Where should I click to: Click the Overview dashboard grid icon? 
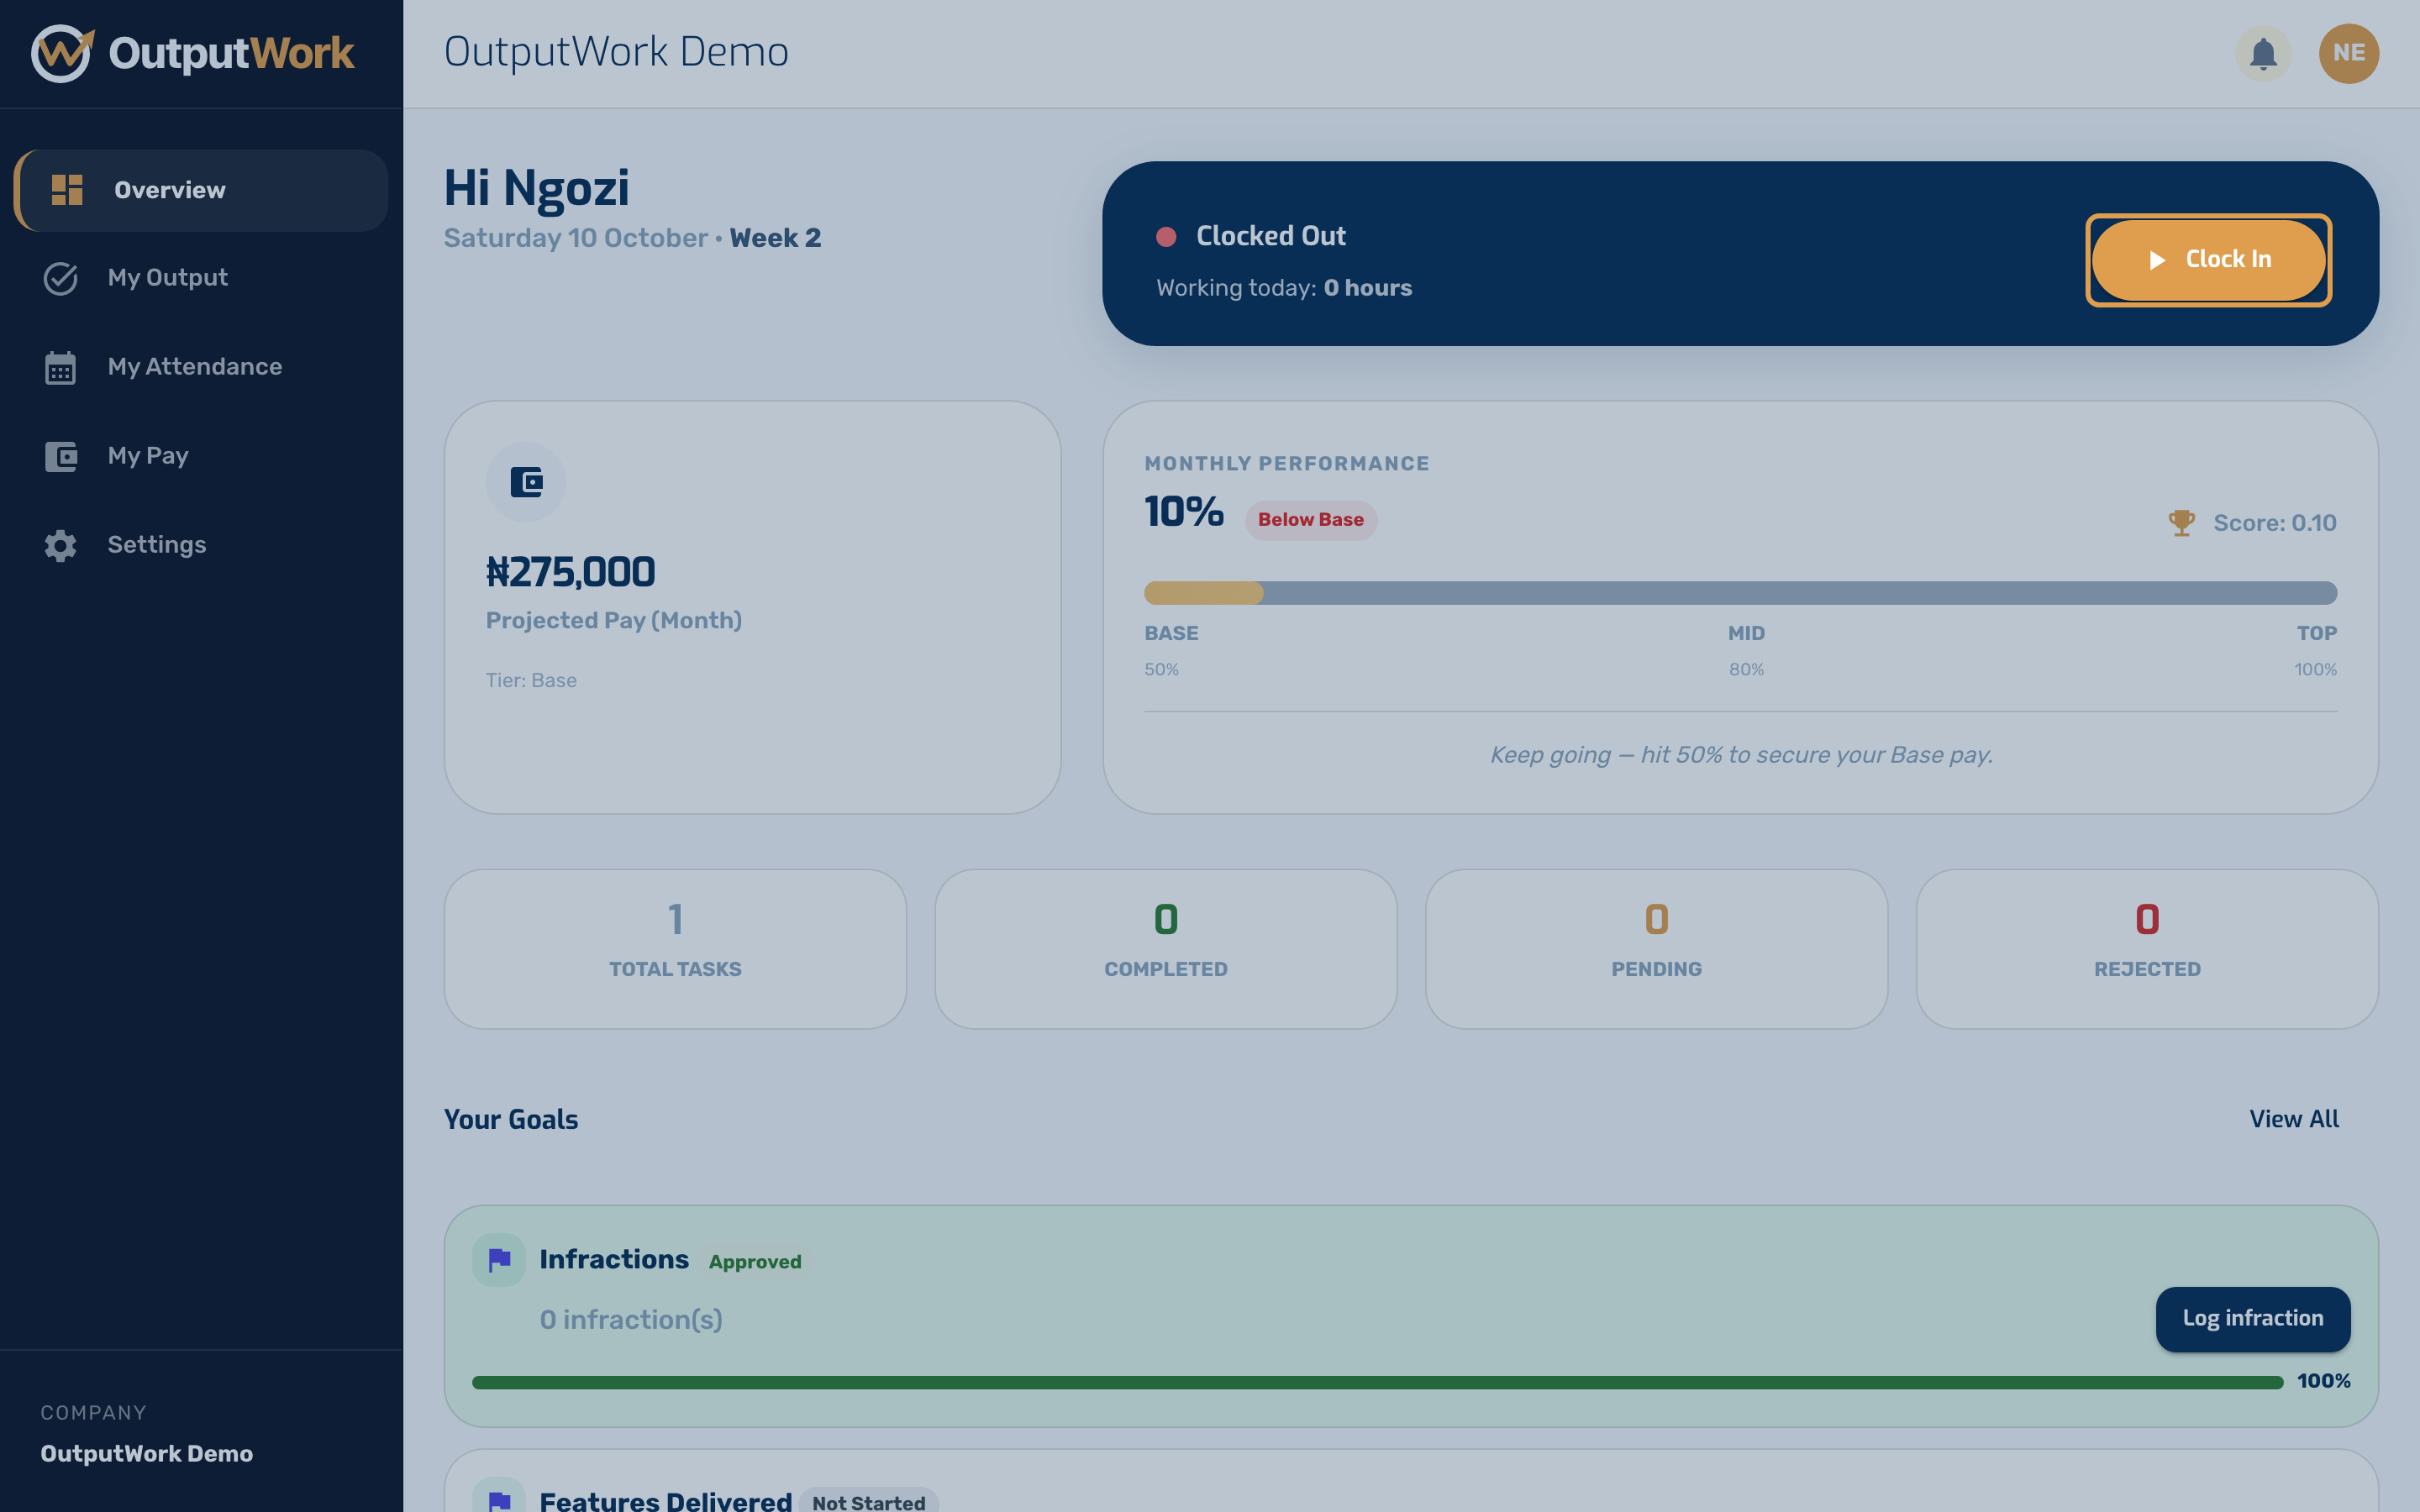point(67,190)
